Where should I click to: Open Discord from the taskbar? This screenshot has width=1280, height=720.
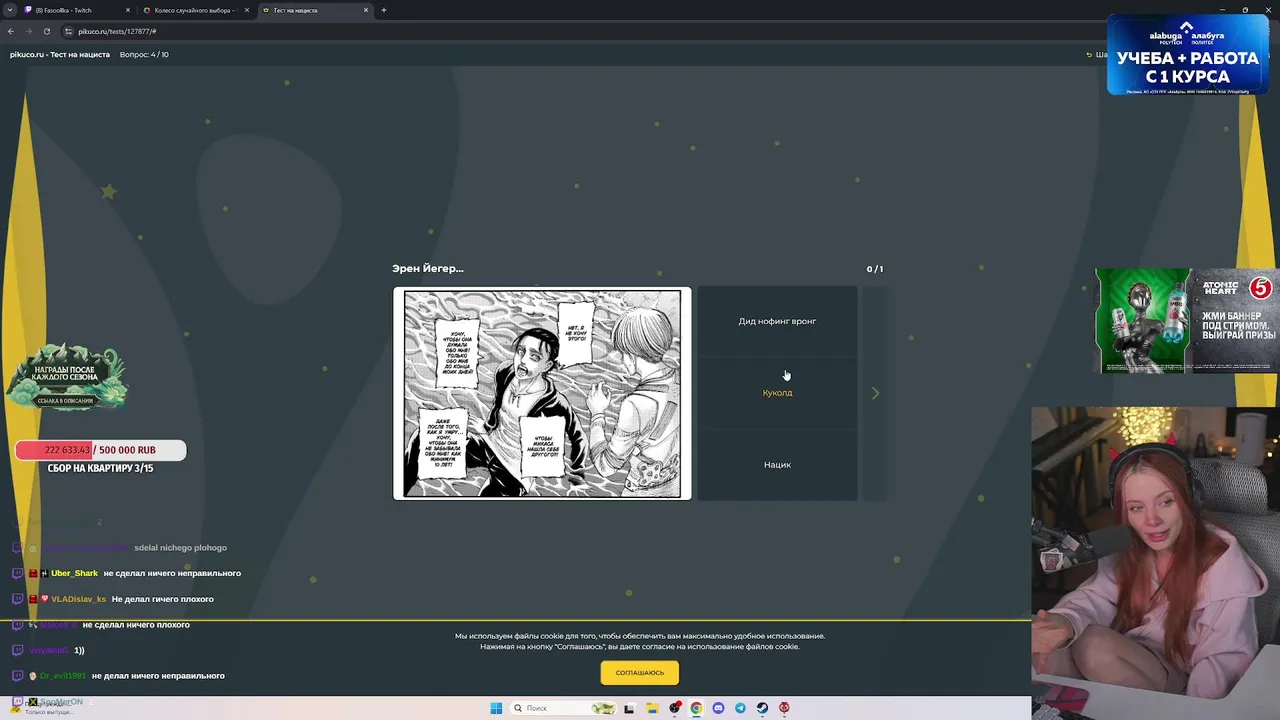click(718, 708)
